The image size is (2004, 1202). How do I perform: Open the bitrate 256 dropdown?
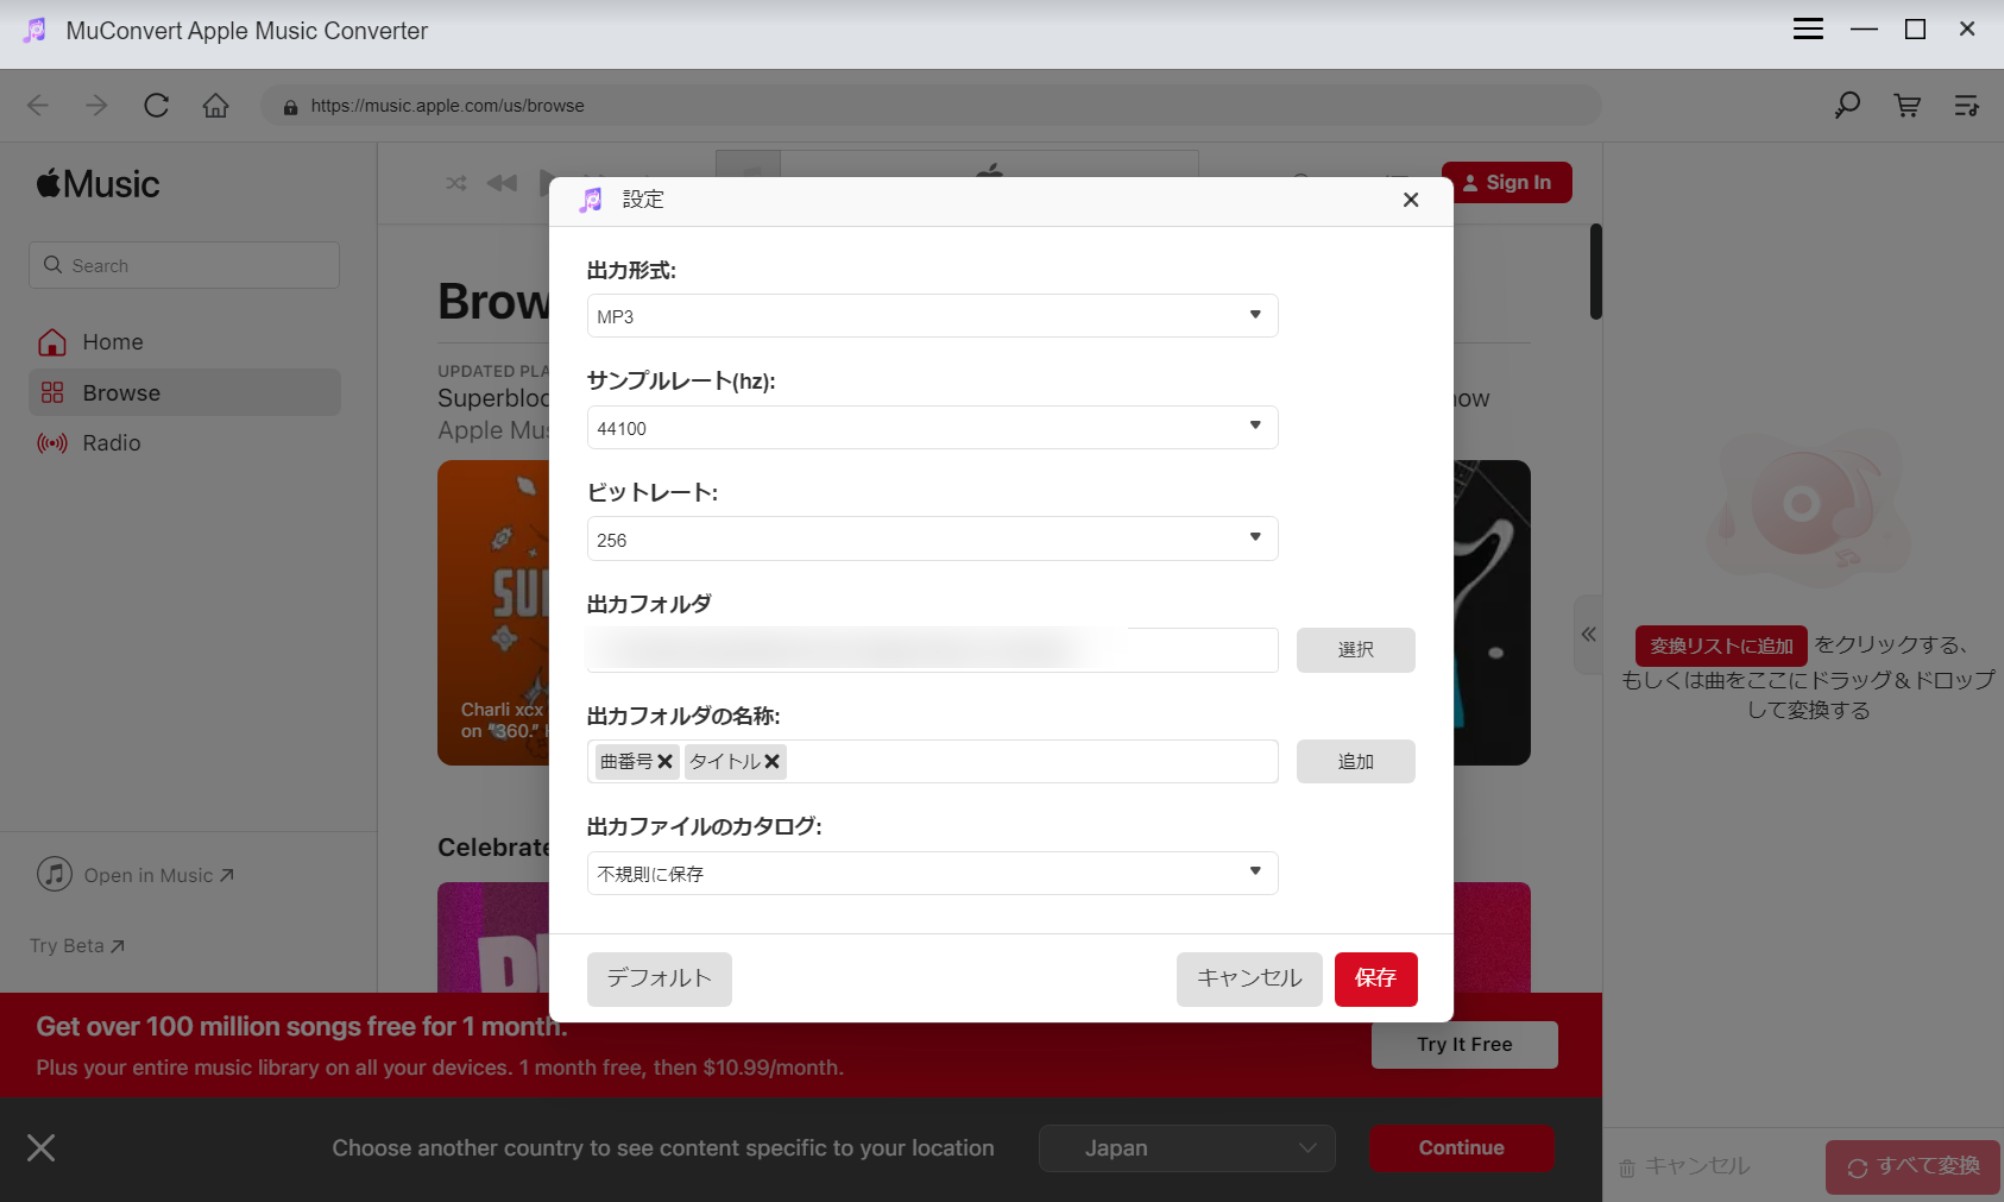932,539
